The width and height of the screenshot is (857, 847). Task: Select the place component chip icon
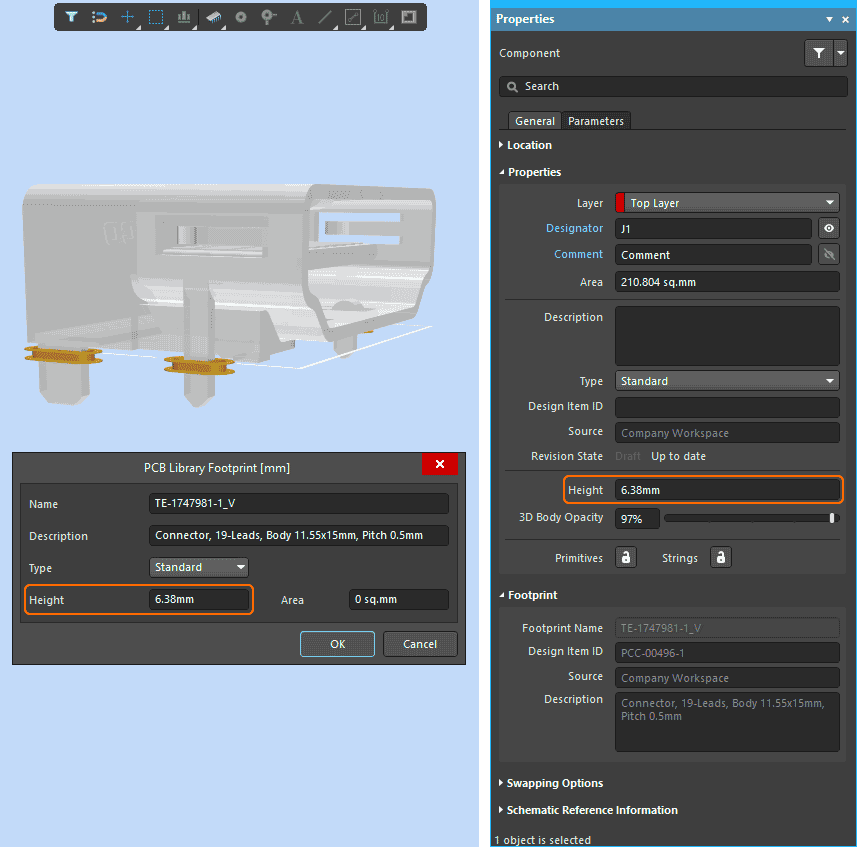(x=213, y=17)
